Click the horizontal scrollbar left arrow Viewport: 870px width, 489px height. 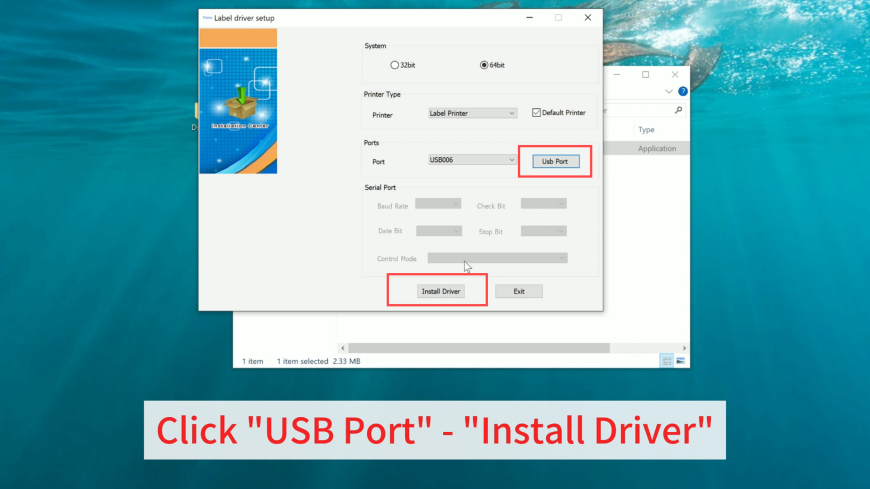pos(343,348)
